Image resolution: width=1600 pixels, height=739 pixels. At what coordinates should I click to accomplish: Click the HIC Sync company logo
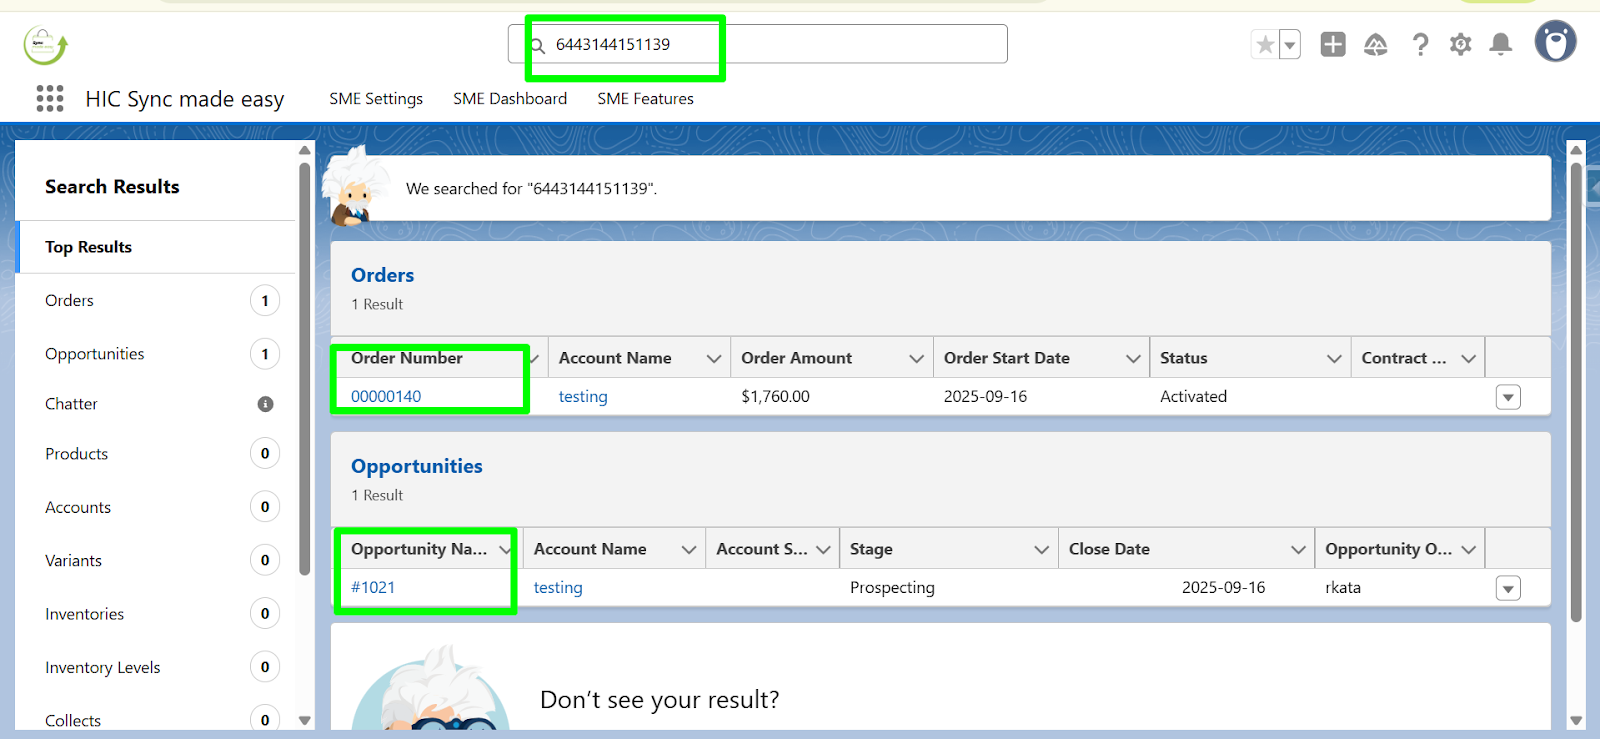[x=45, y=45]
